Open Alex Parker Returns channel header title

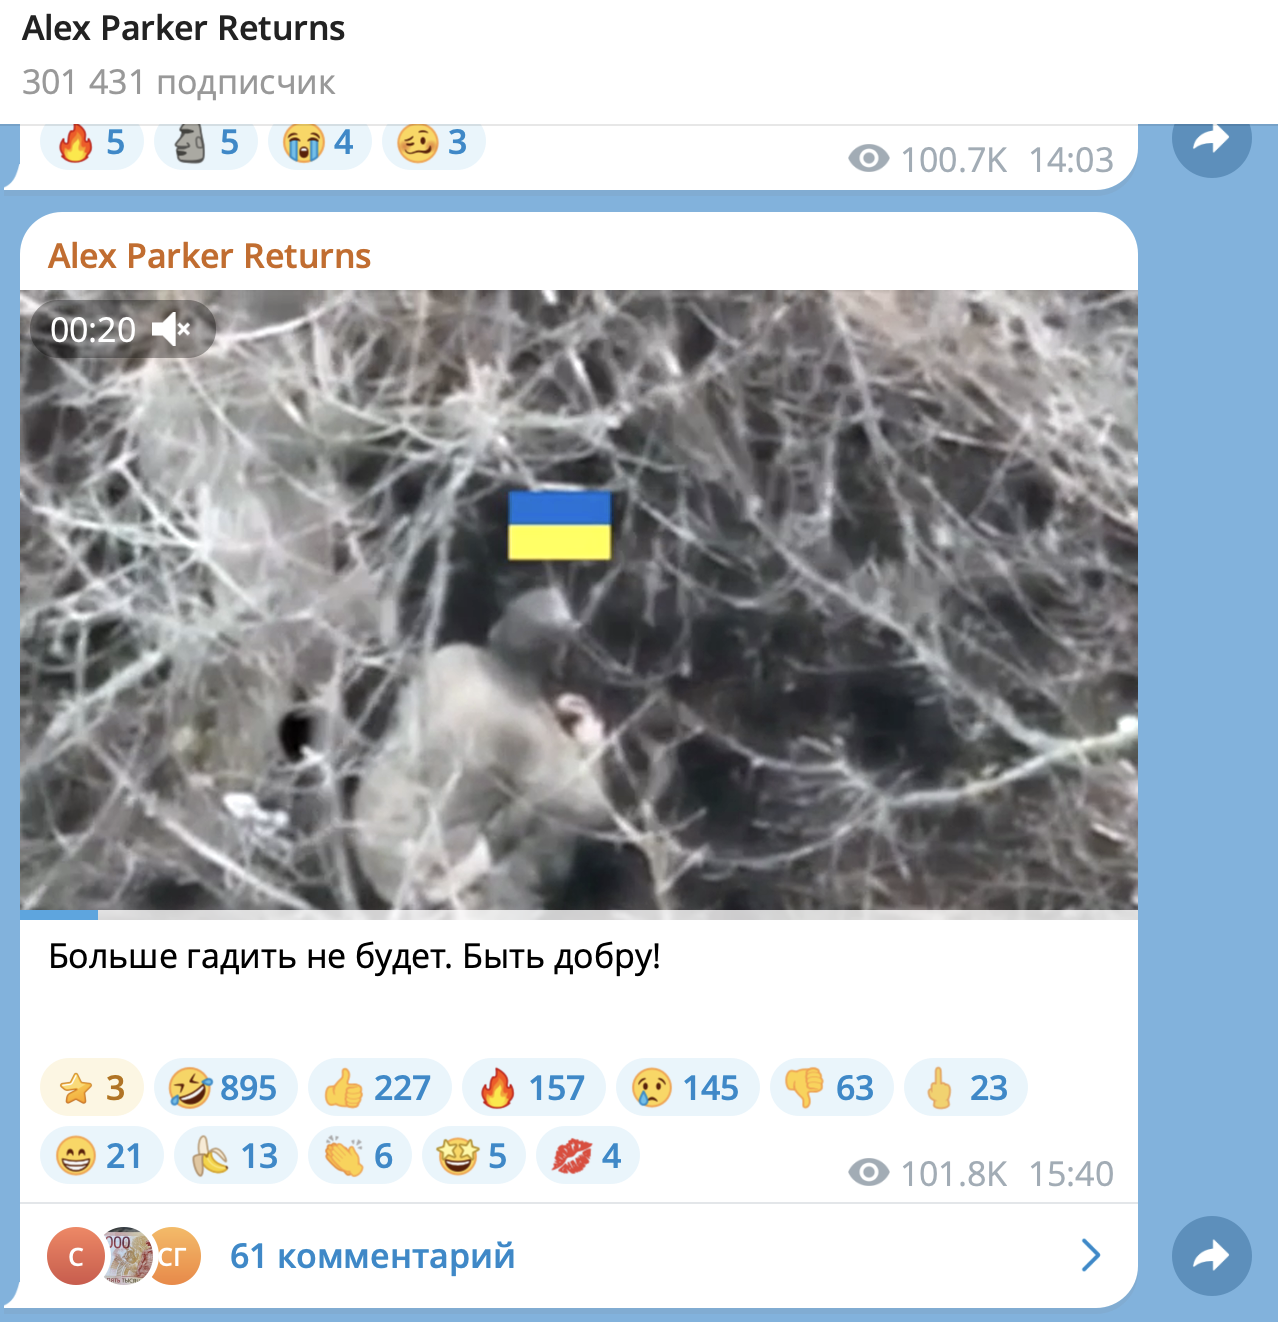tap(183, 28)
